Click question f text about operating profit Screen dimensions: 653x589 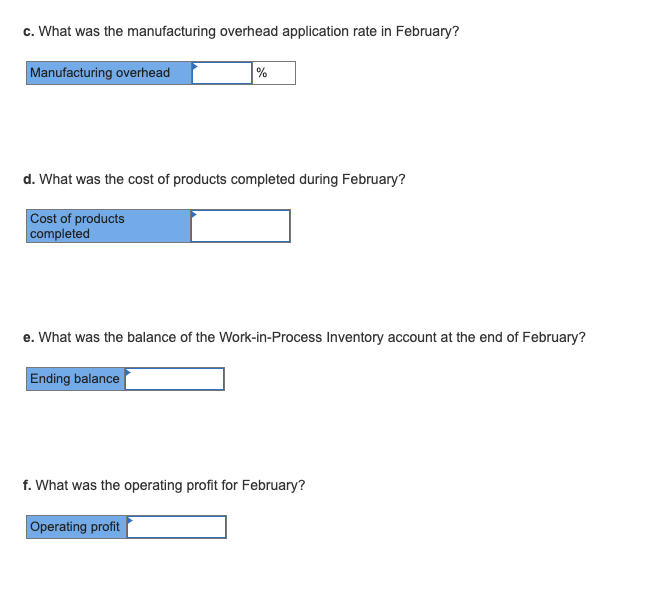[x=170, y=485]
